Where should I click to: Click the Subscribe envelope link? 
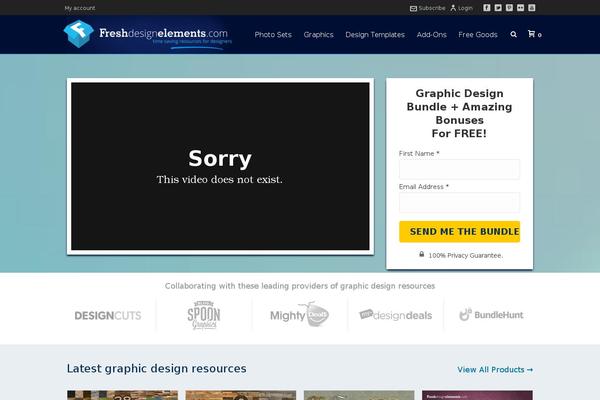tap(427, 8)
